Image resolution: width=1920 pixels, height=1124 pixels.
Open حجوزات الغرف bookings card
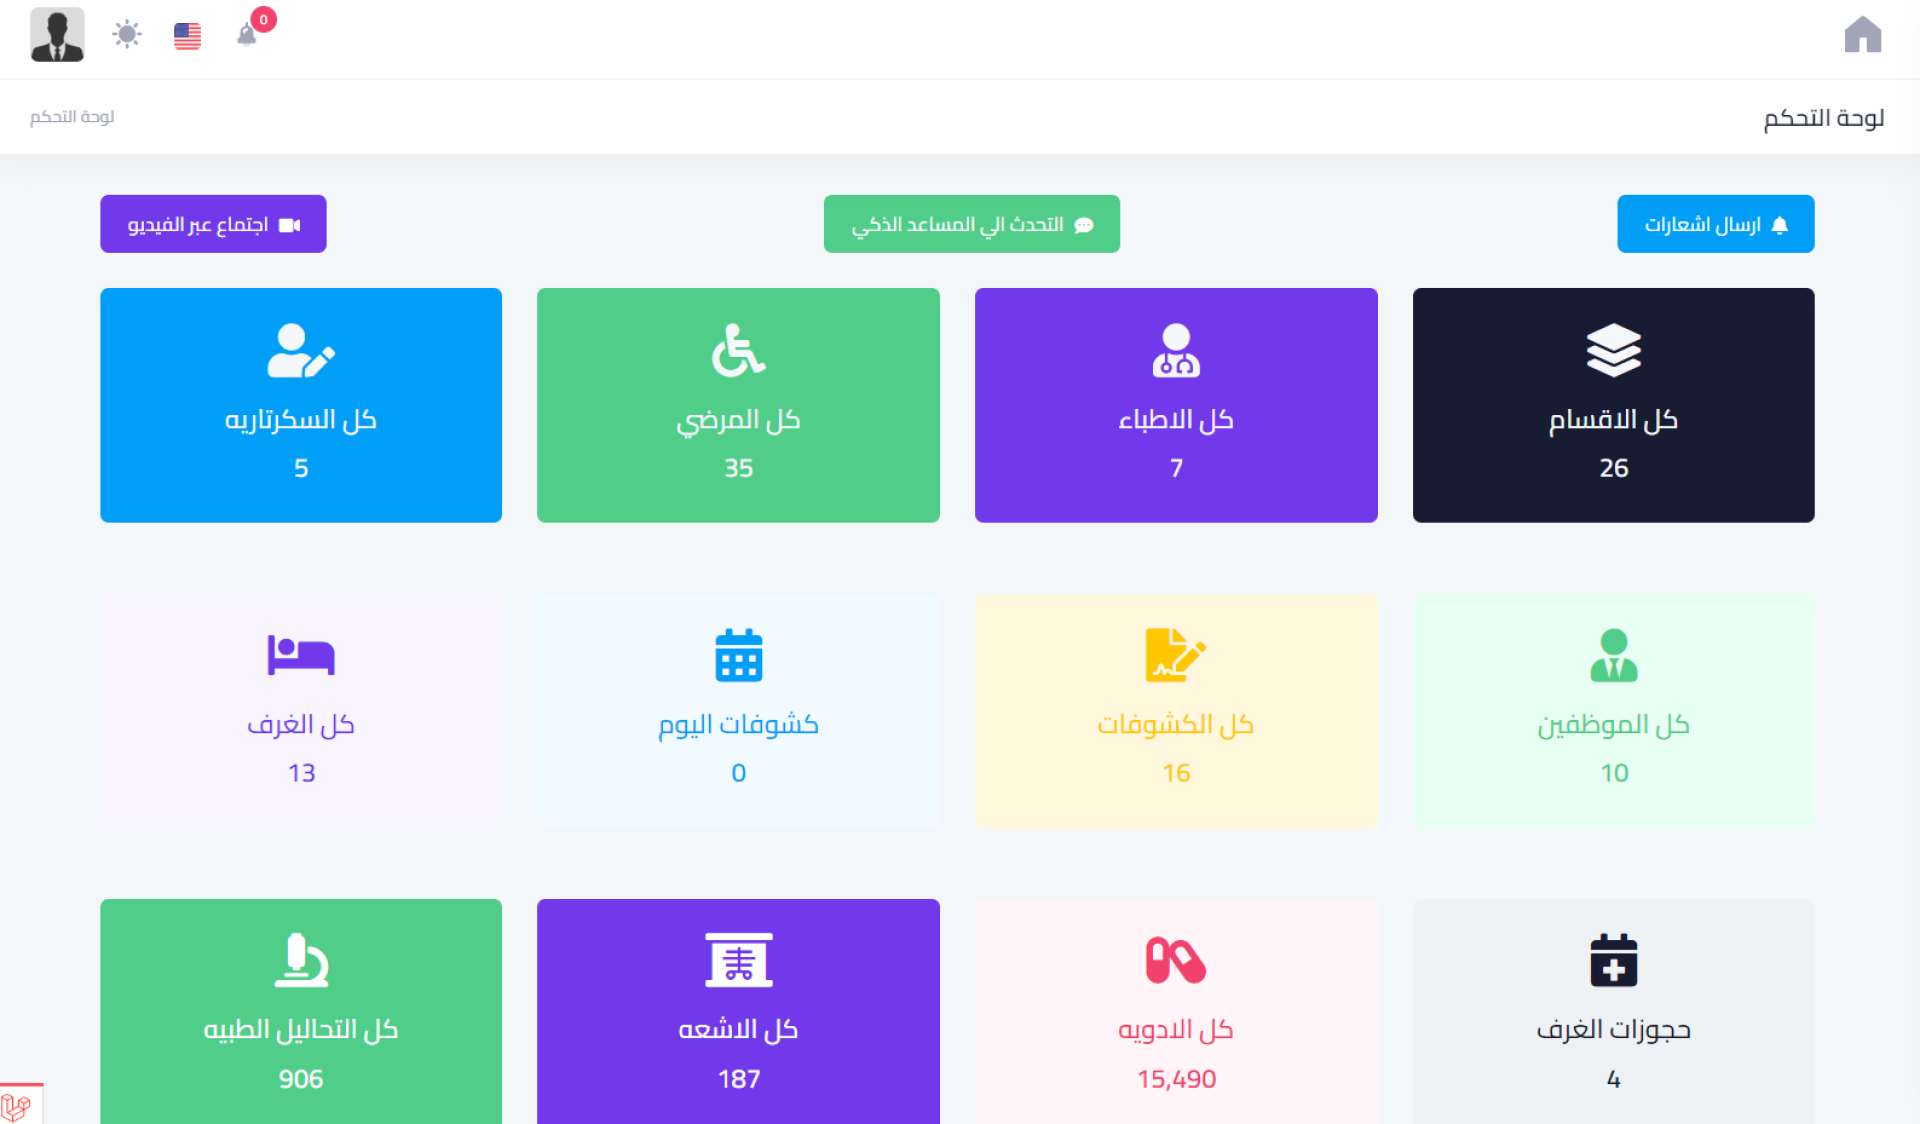click(1613, 1010)
